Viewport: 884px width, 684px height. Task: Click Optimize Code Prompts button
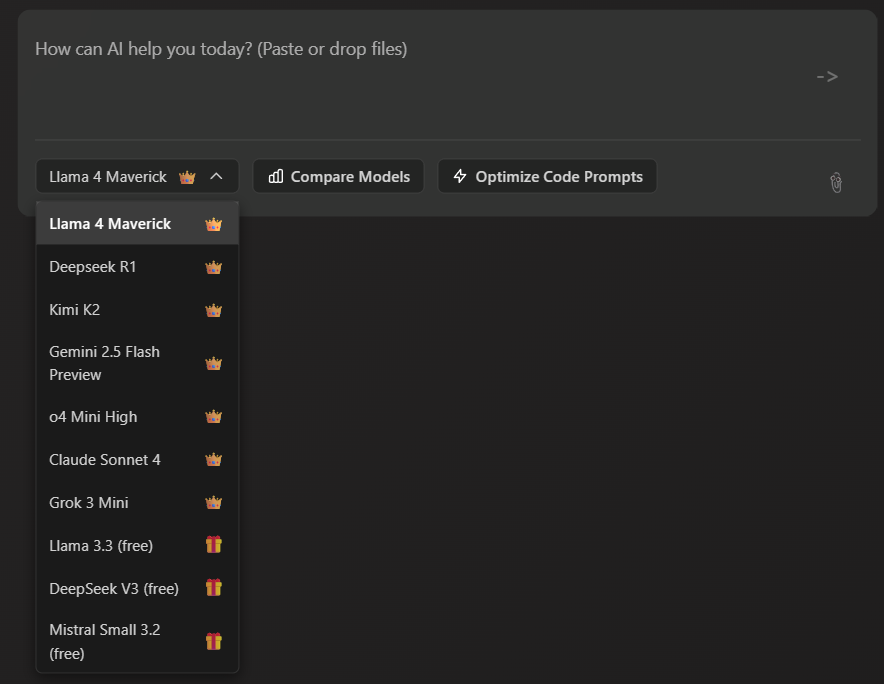[547, 176]
